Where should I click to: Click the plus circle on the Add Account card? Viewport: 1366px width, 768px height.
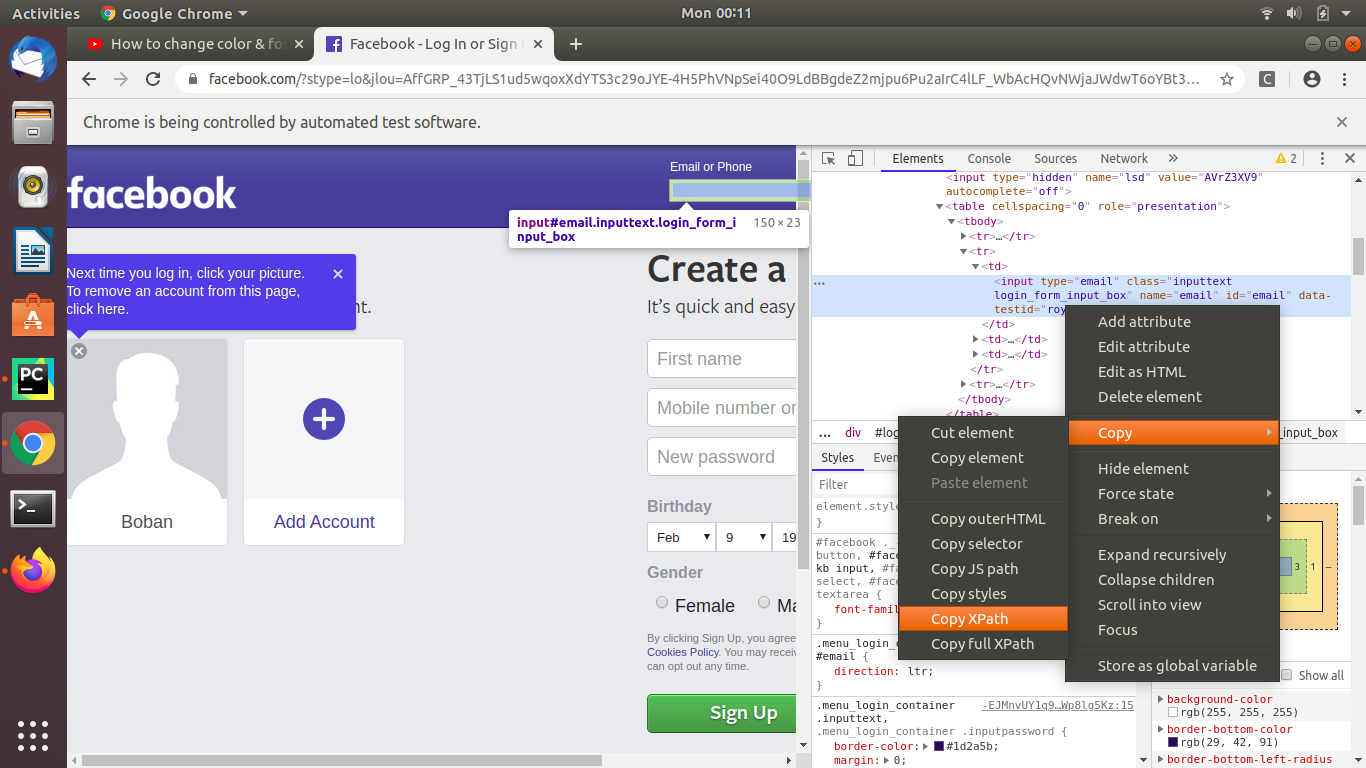pos(323,419)
